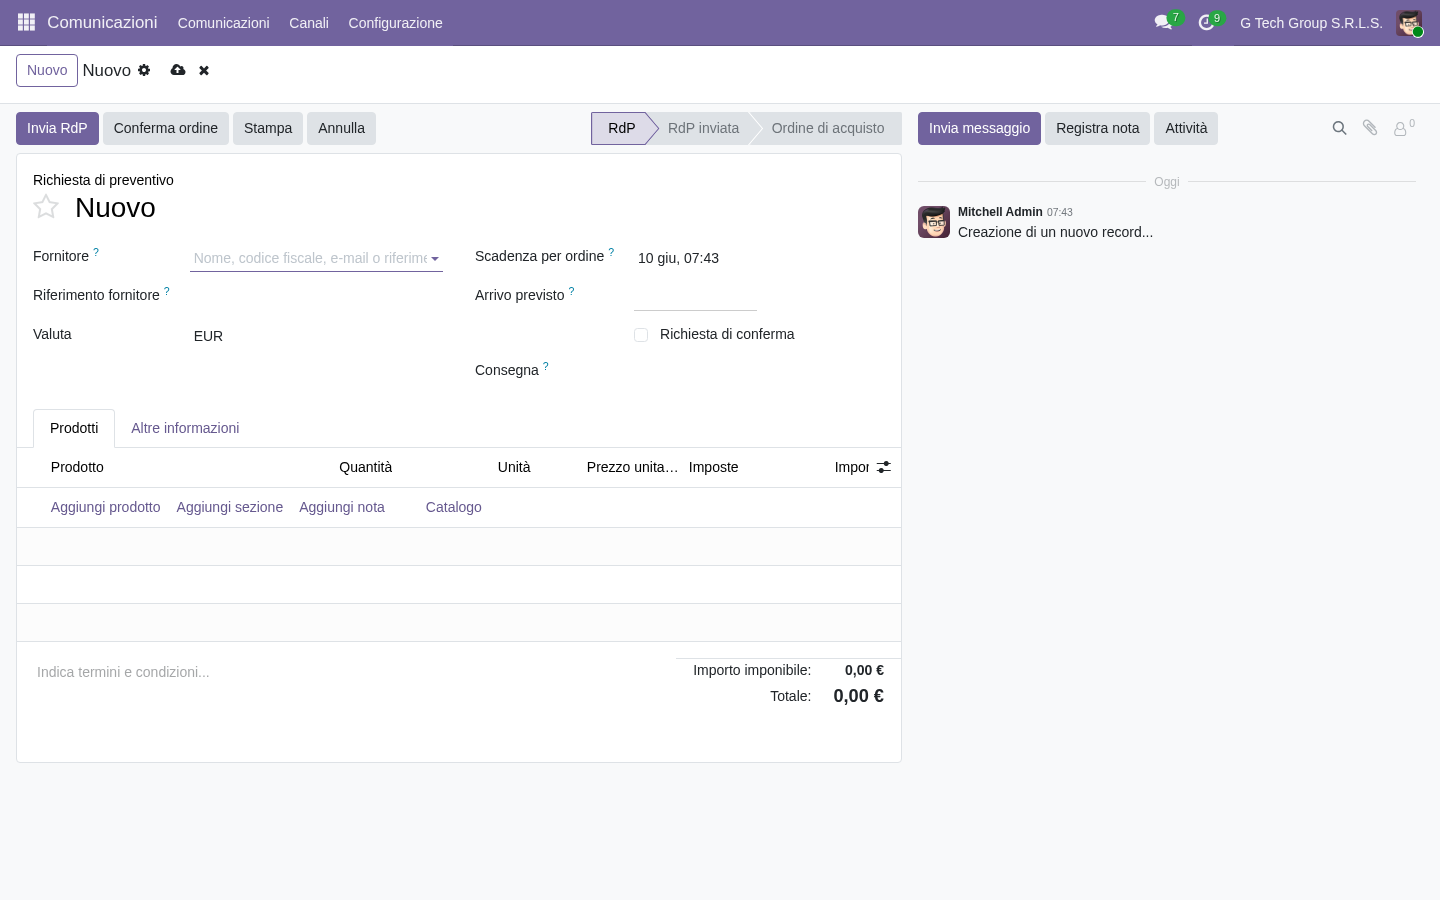Screen dimensions: 1440x900
Task: Select the Ordine di acquisto status stage
Action: [x=828, y=128]
